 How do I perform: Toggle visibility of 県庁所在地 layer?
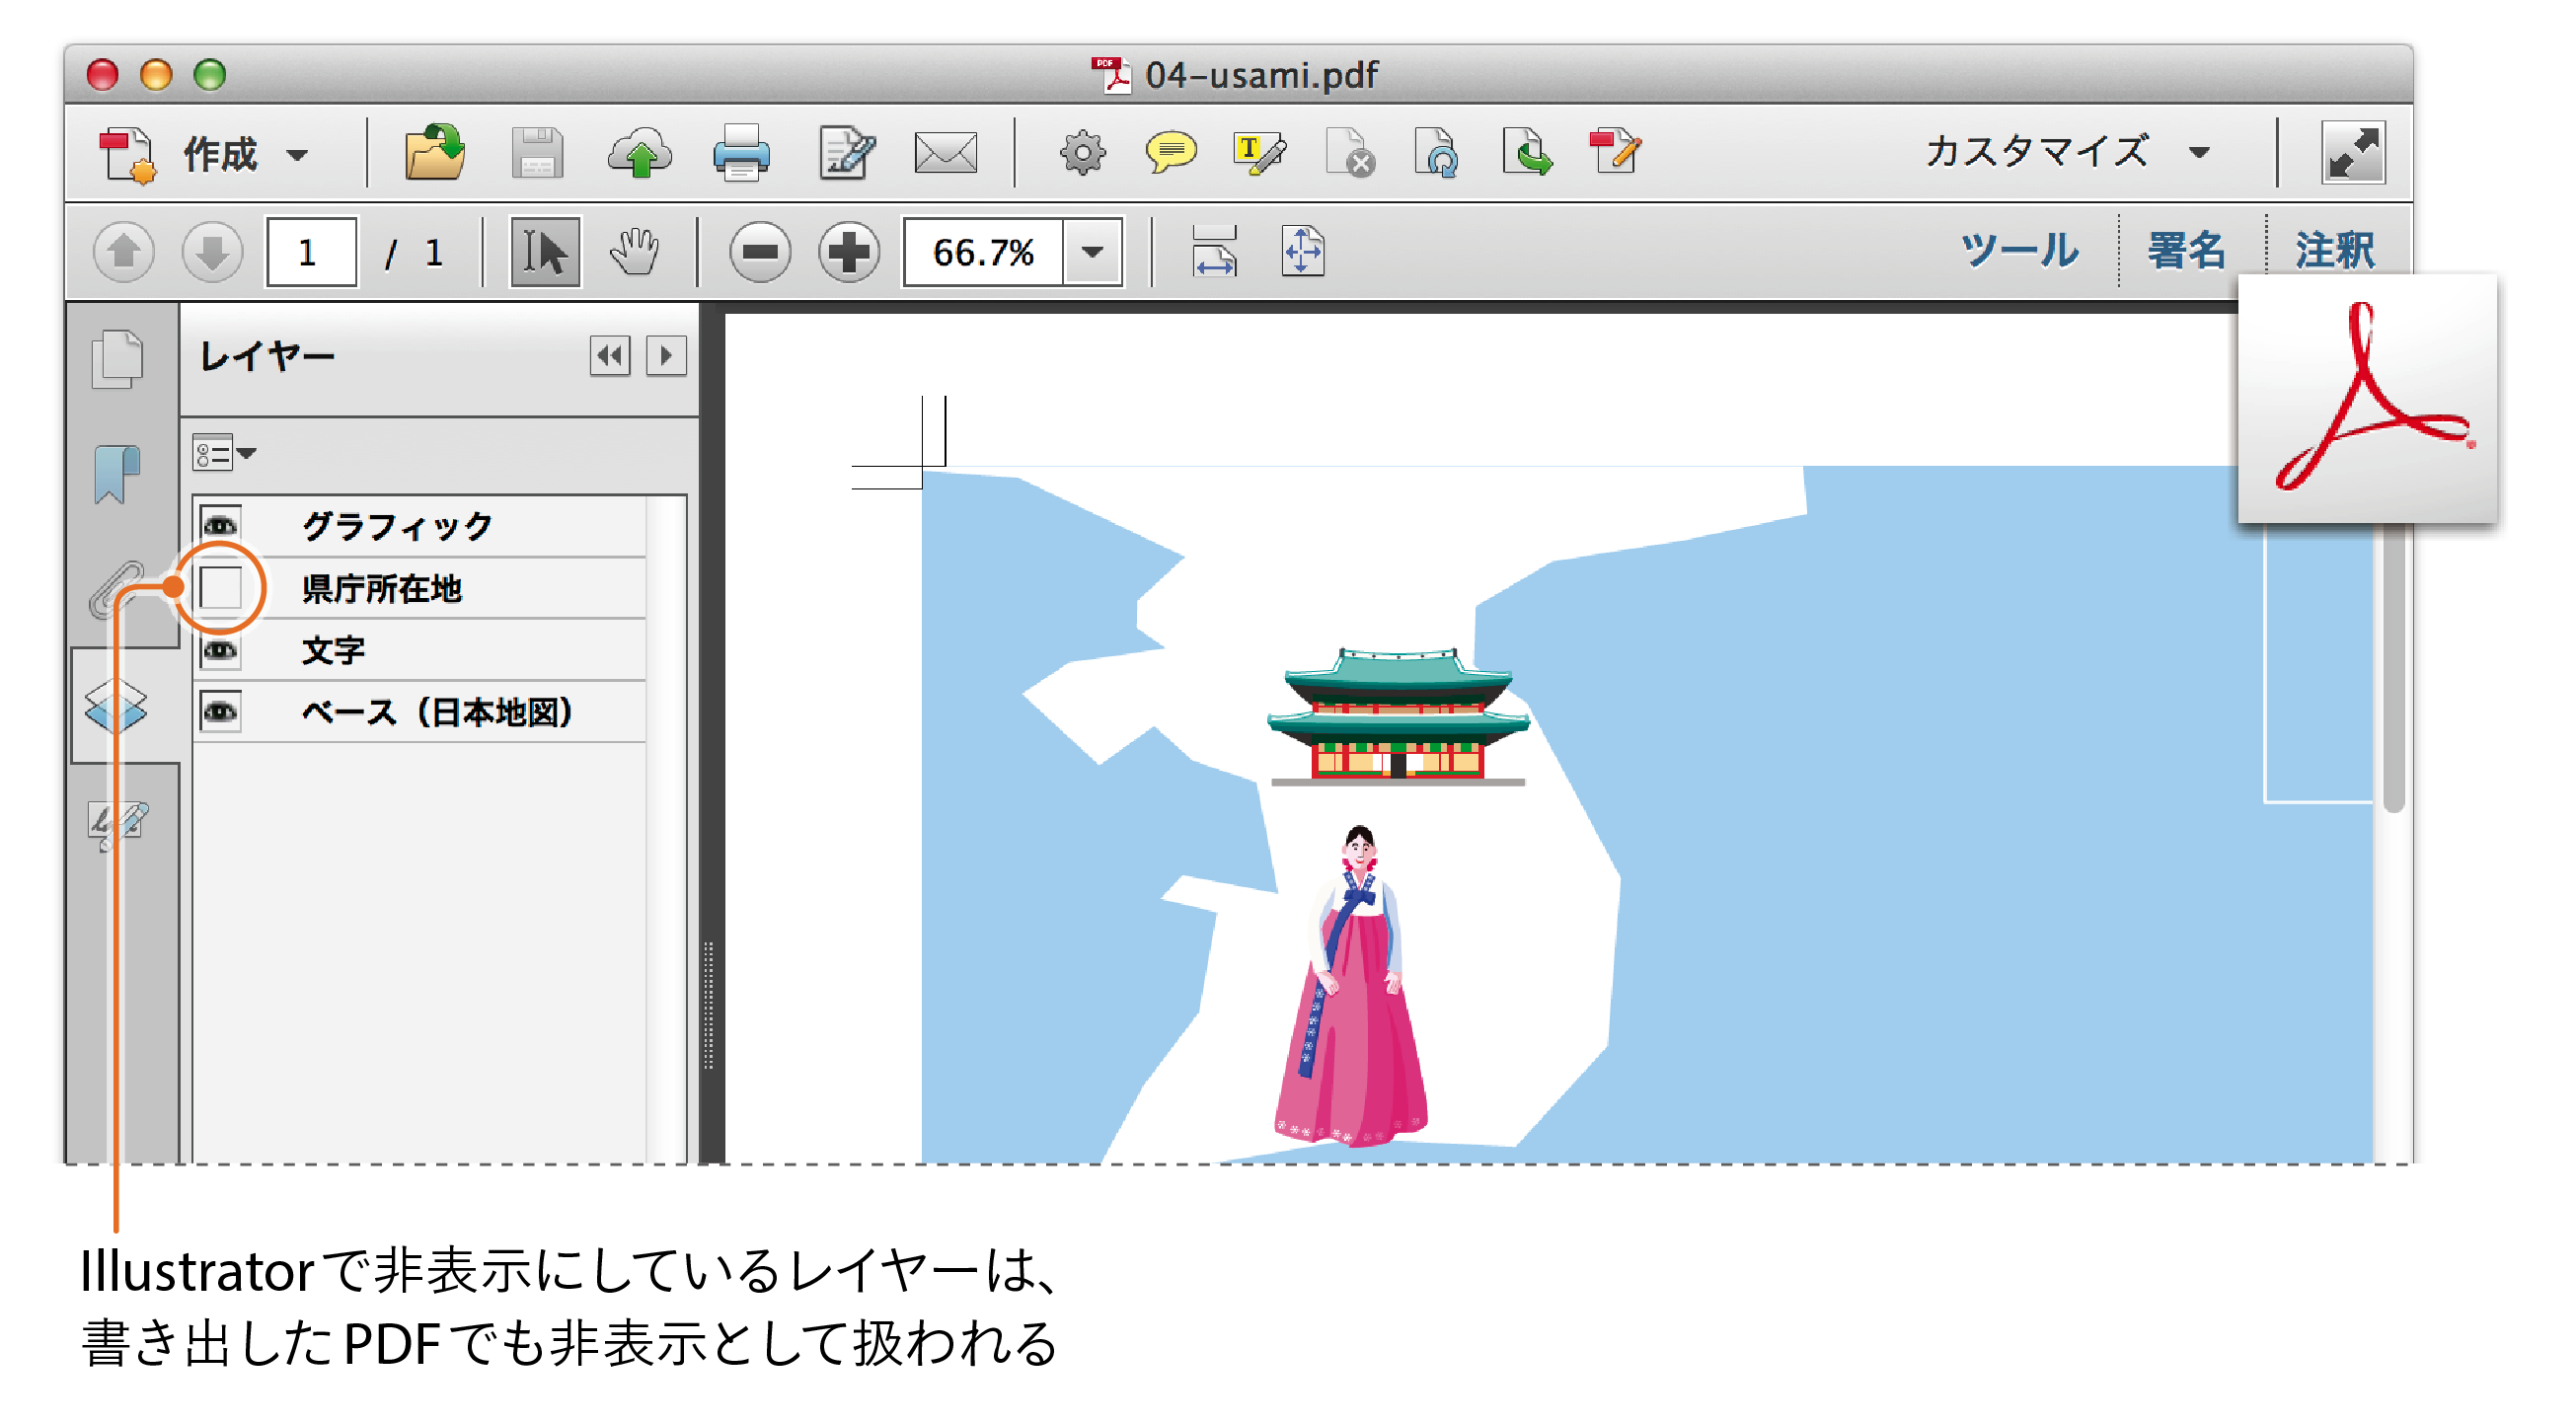pyautogui.click(x=220, y=587)
